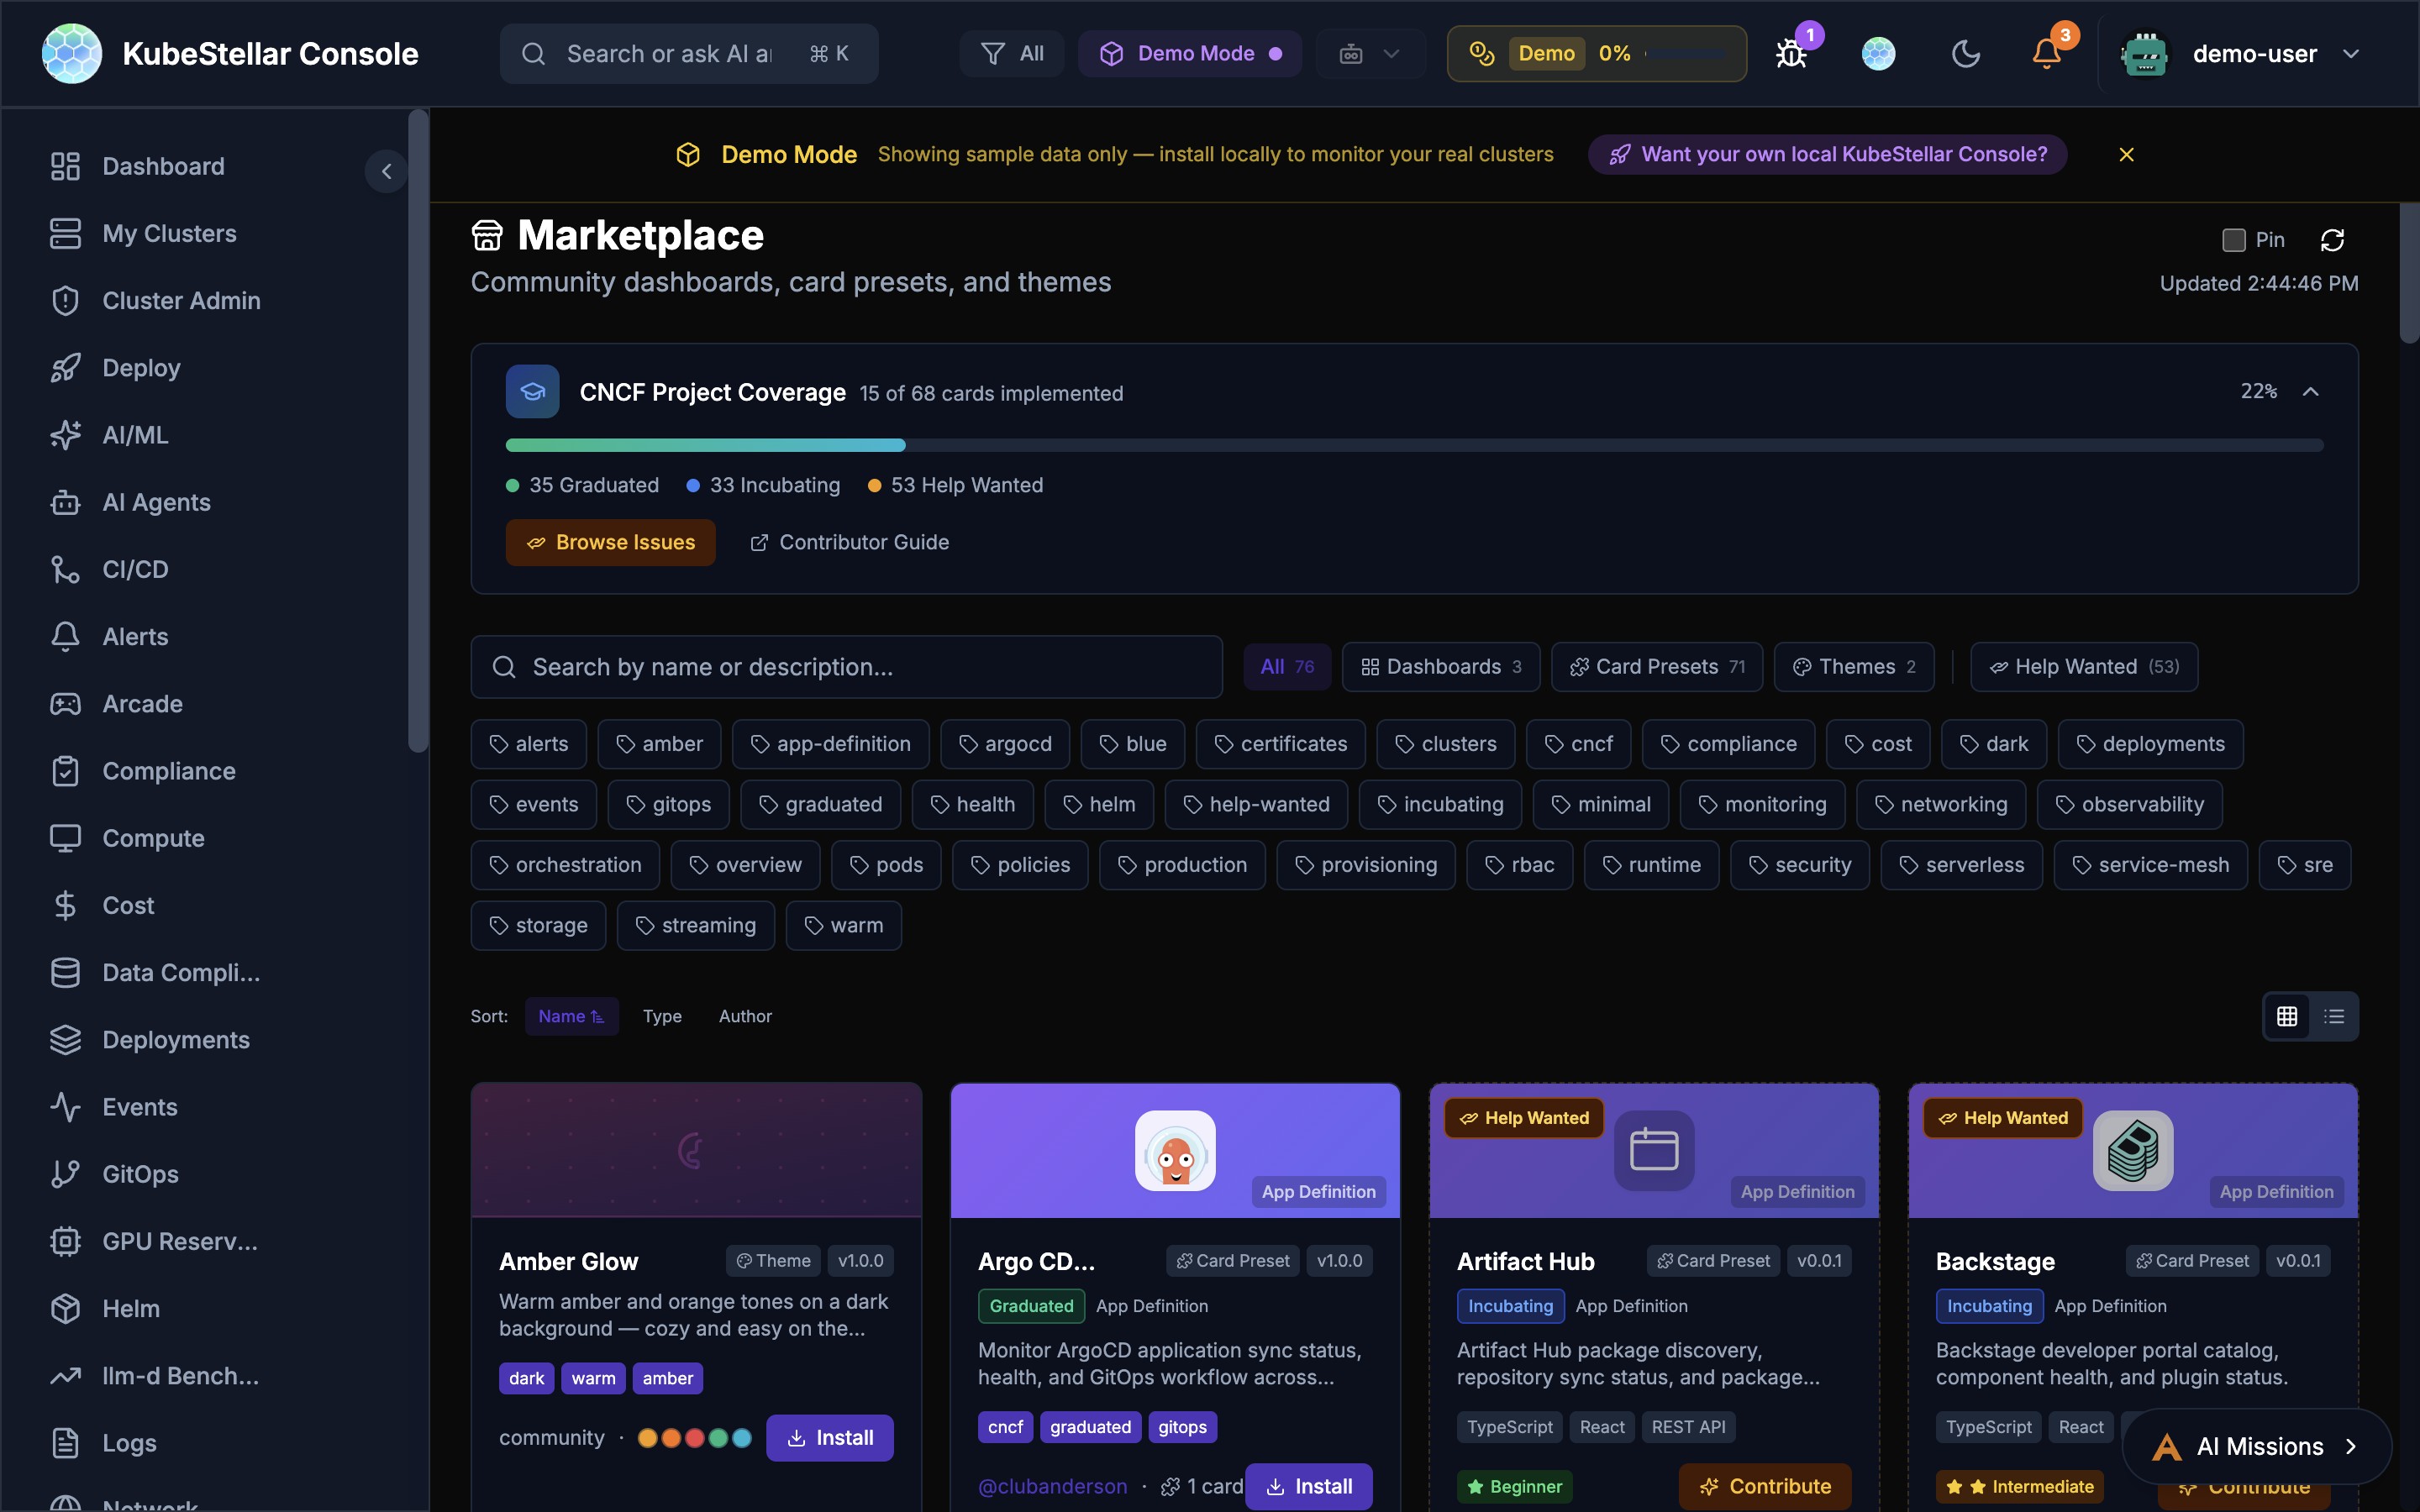The width and height of the screenshot is (2420, 1512).
Task: Switch to the Themes filter tab
Action: 1852,666
